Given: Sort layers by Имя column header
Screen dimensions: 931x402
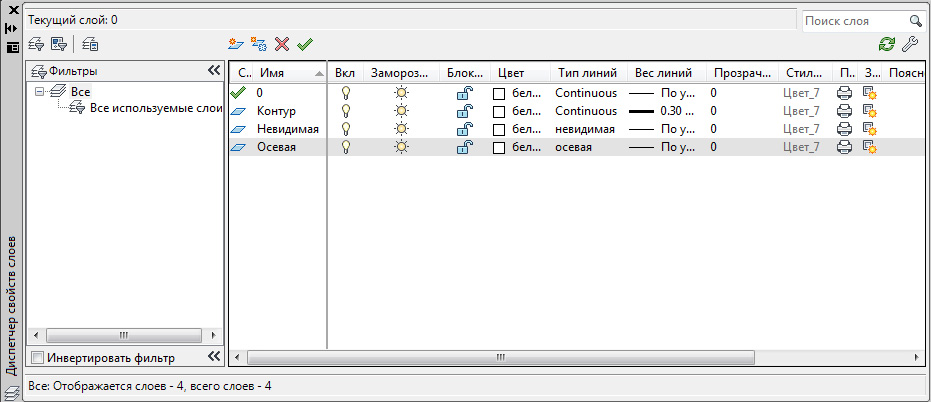Looking at the screenshot, I should coord(285,73).
